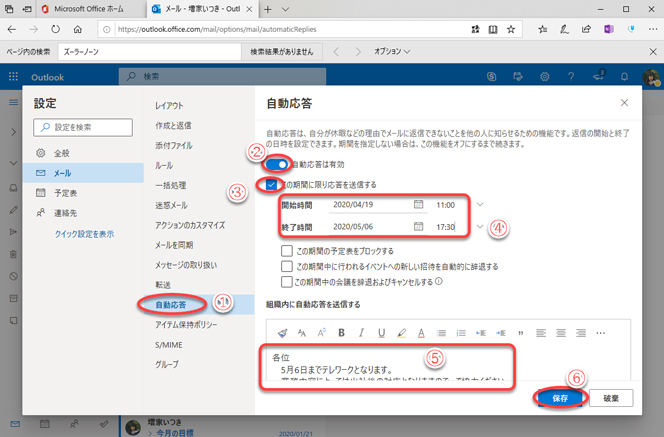
Task: Open 自動応答 mail settings
Action: (171, 304)
